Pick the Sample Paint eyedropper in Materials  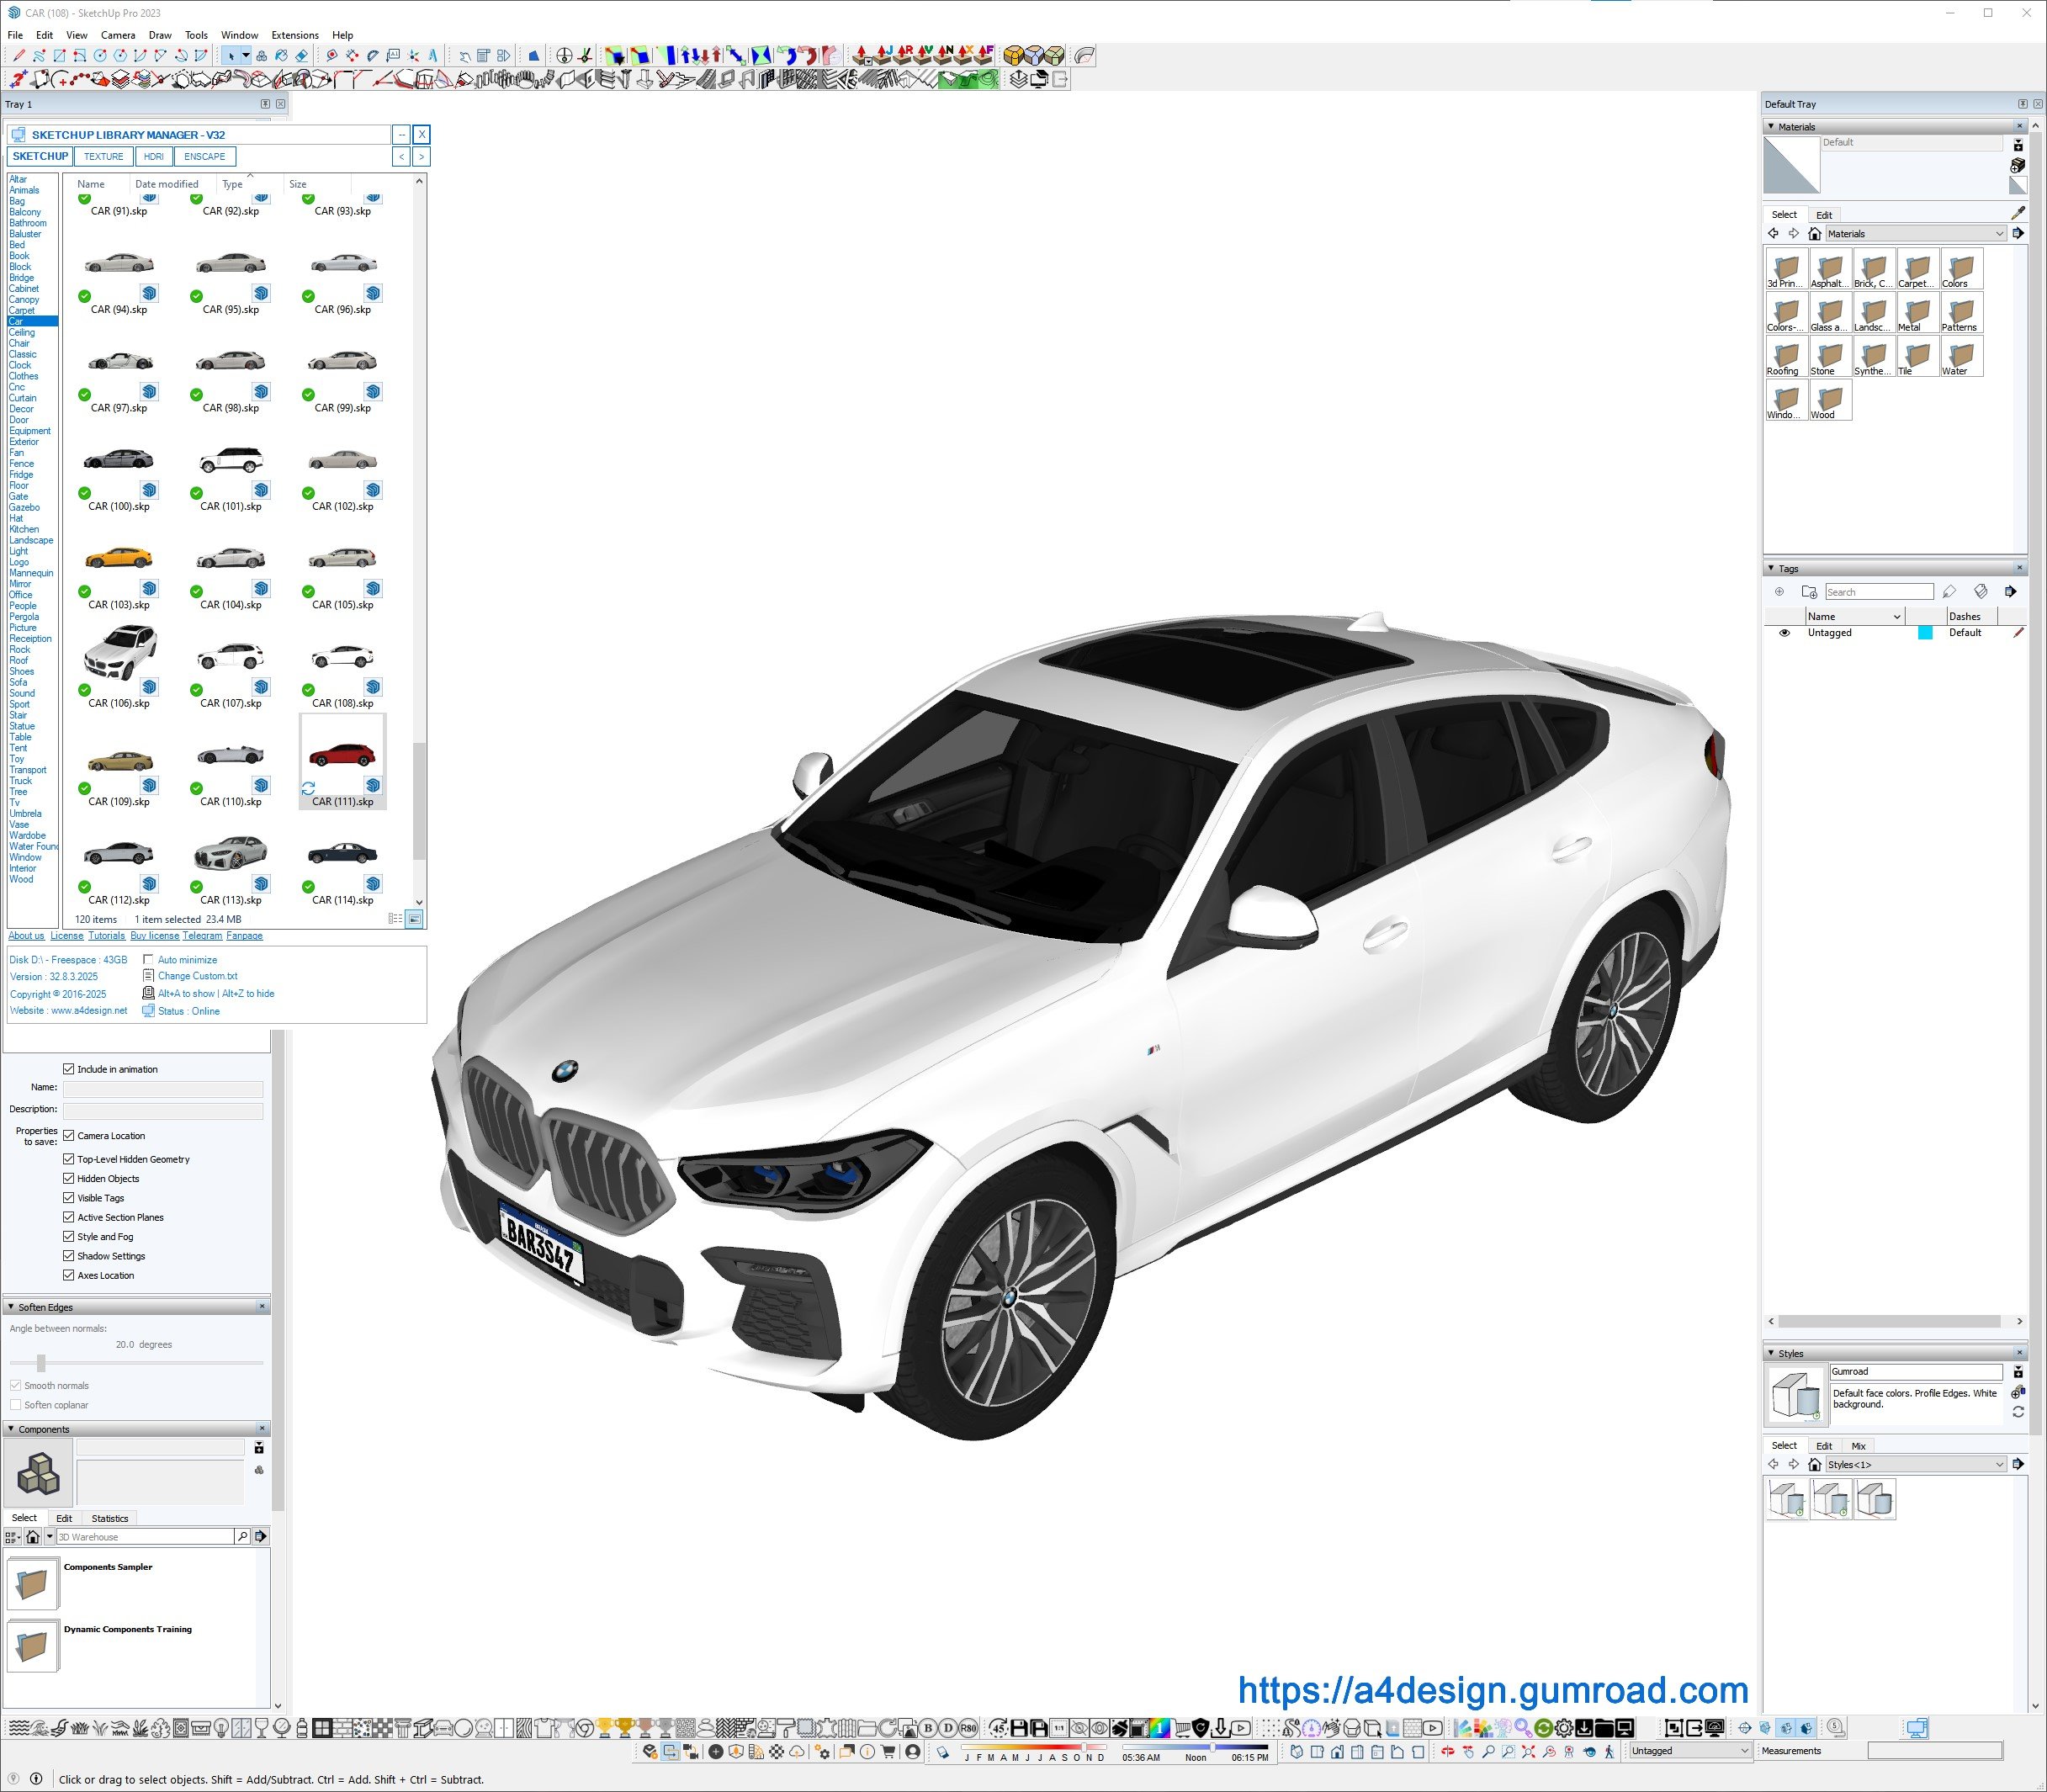(2017, 213)
